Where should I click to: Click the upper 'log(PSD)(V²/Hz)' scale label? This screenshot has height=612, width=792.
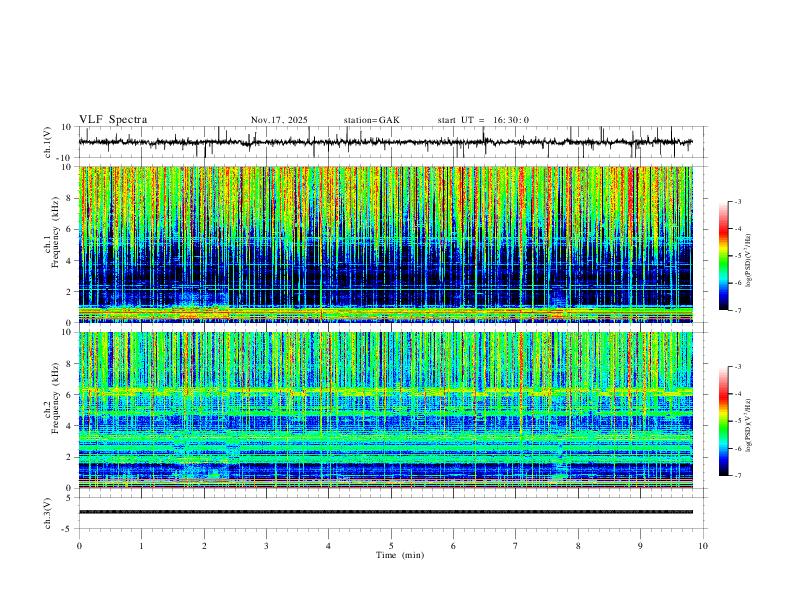[748, 261]
